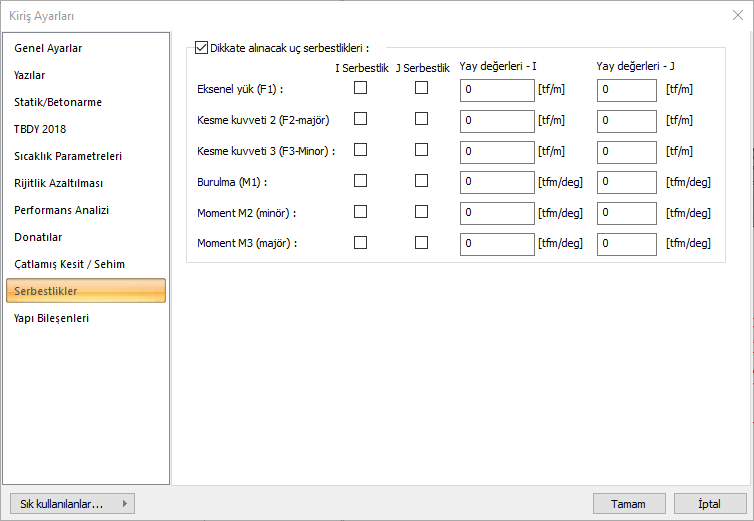Viewport: 754px width, 521px height.
Task: Select Genel Ayarlar in the sidebar
Action: click(48, 48)
